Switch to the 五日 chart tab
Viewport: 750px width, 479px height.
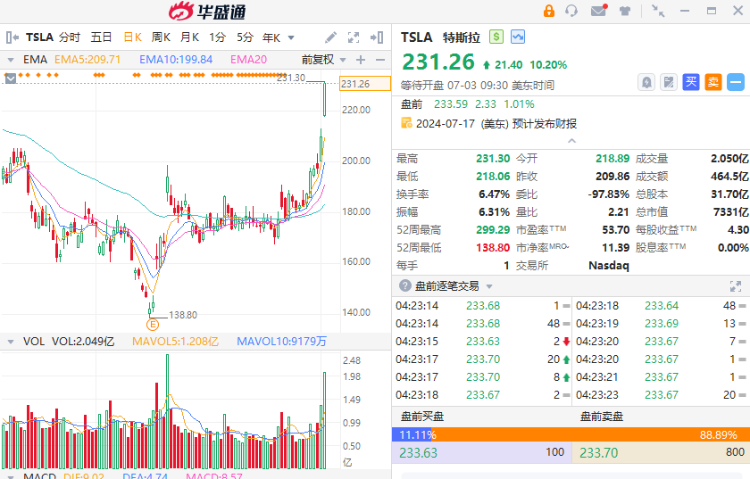tap(101, 37)
